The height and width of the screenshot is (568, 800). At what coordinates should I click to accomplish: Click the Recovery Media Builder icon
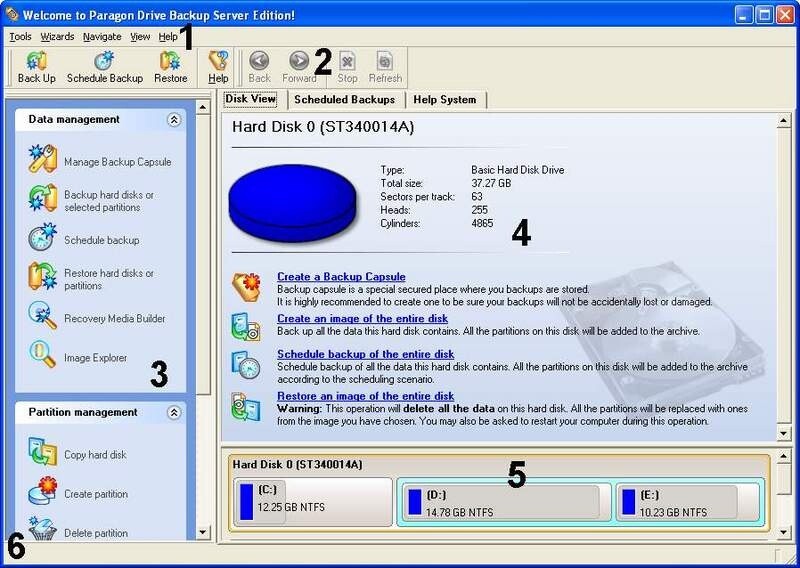pos(43,315)
